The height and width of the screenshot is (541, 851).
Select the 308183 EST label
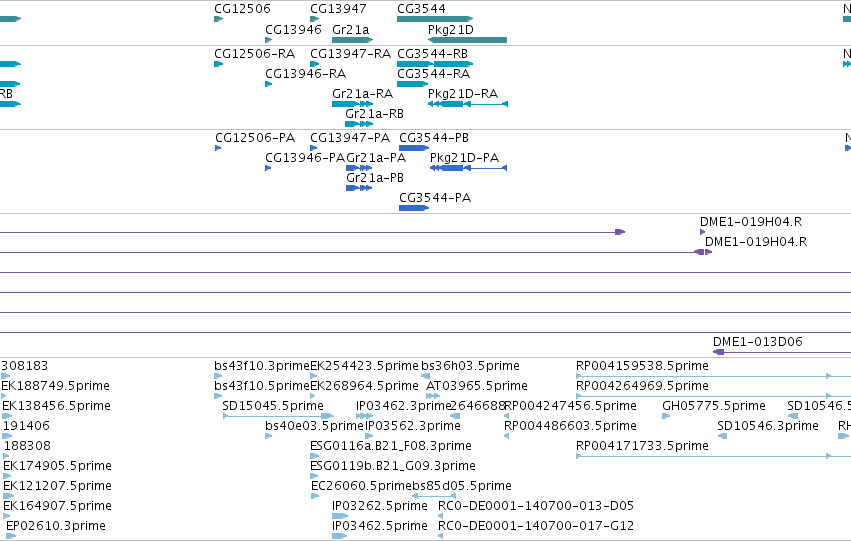pyautogui.click(x=24, y=366)
